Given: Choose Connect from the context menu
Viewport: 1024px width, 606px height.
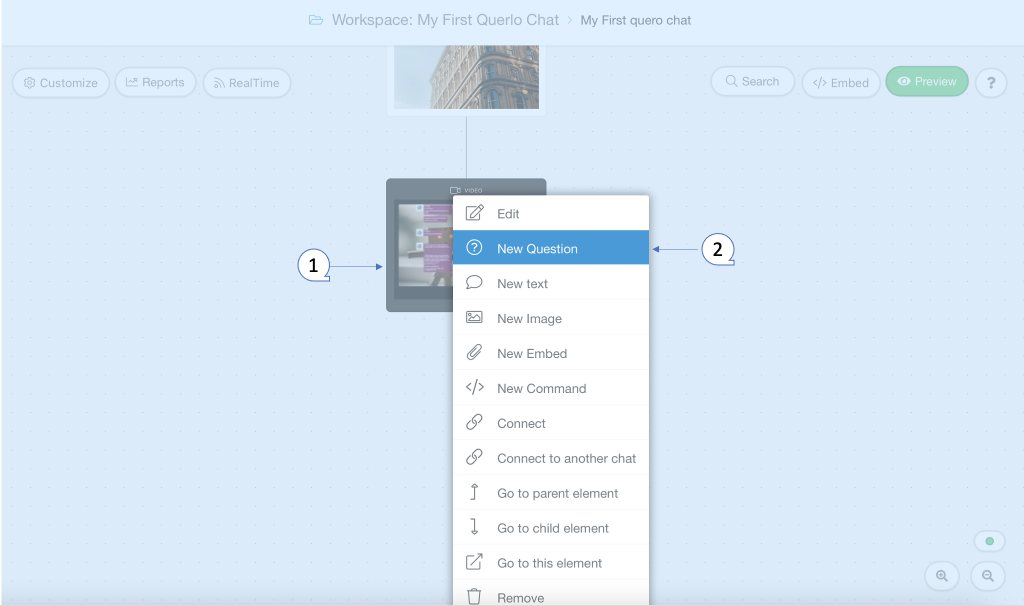Looking at the screenshot, I should click(551, 423).
